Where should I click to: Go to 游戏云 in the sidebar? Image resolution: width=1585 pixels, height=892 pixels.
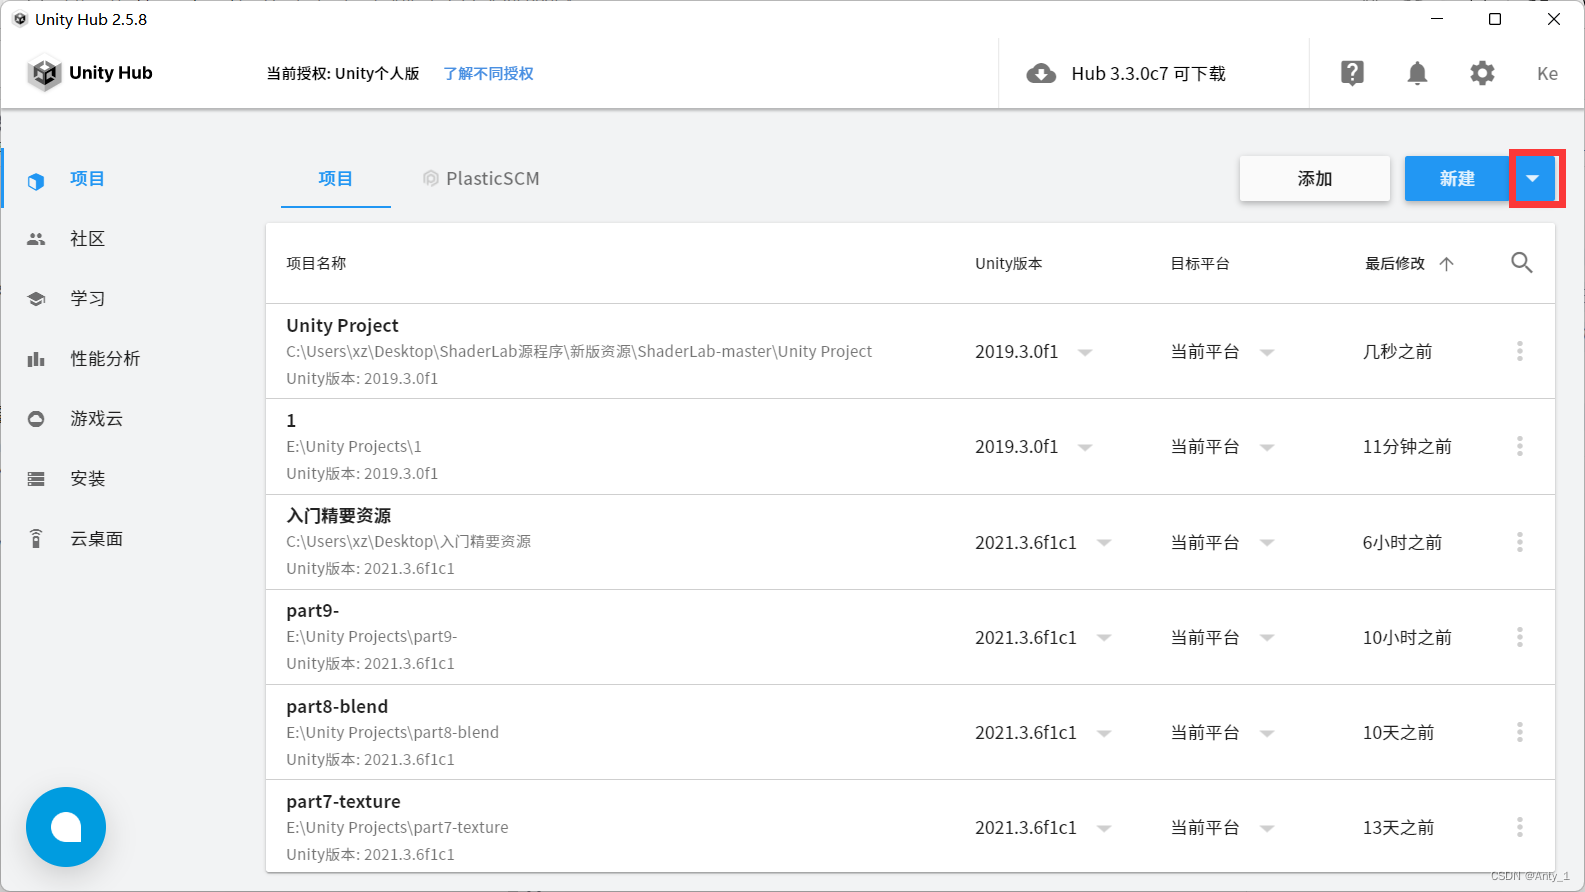pos(96,419)
